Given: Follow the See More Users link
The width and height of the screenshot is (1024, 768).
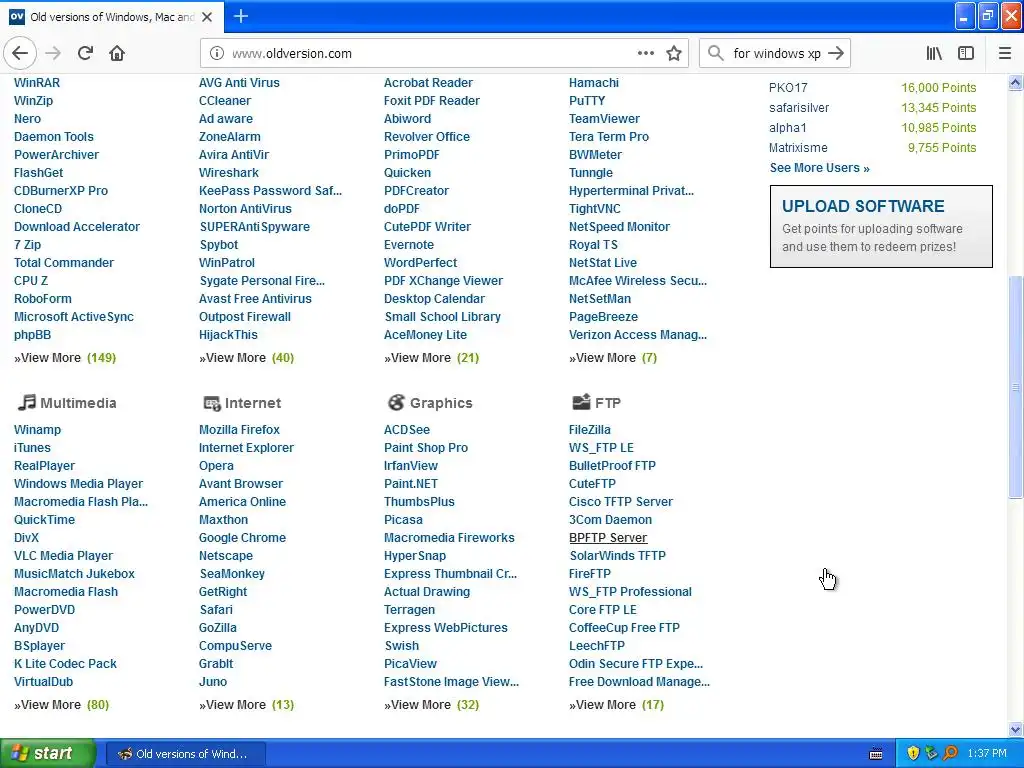Looking at the screenshot, I should click(819, 168).
